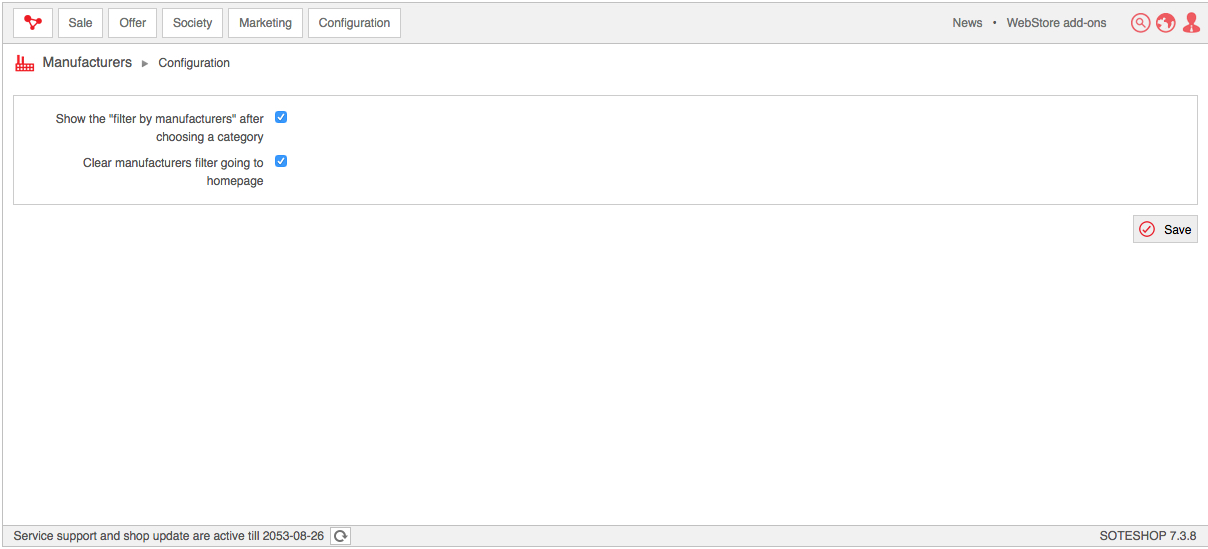
Task: Open the Sale menu
Action: pos(80,23)
